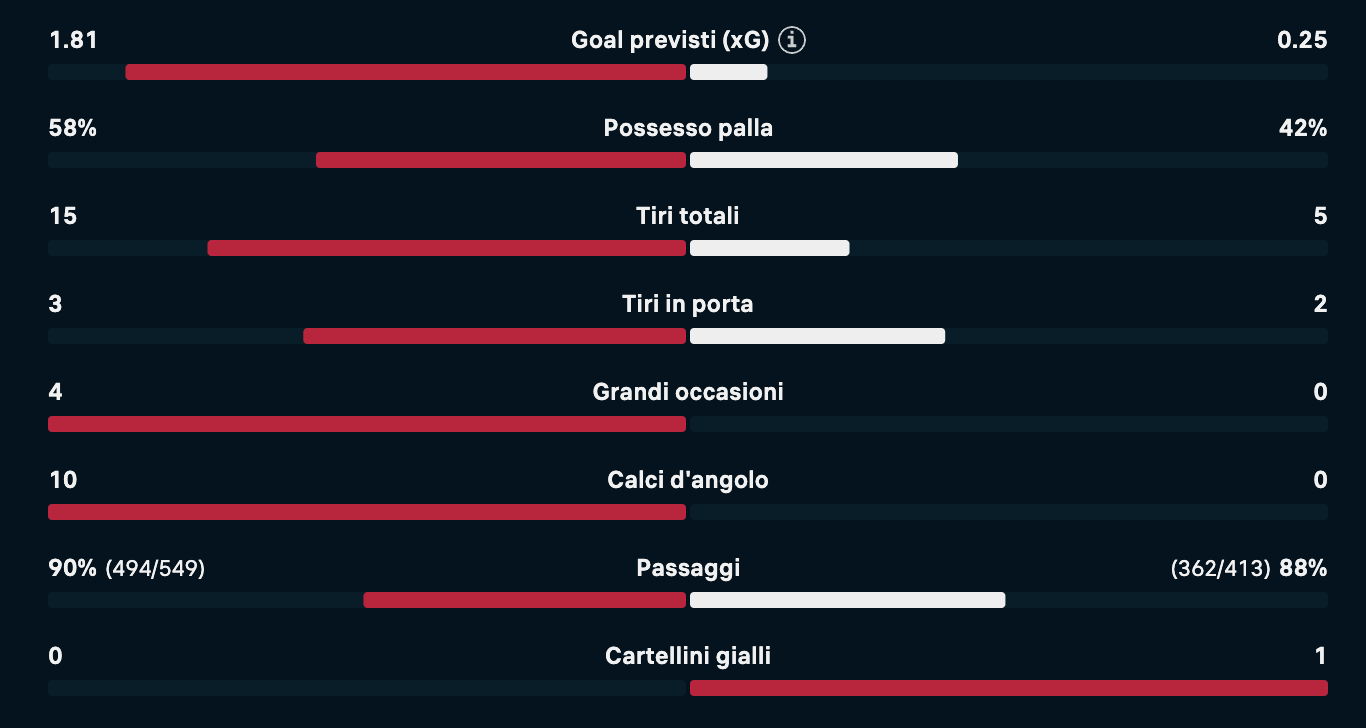Select the Goal previsti (xG) label
Viewport: 1366px width, 728px height.
[670, 40]
